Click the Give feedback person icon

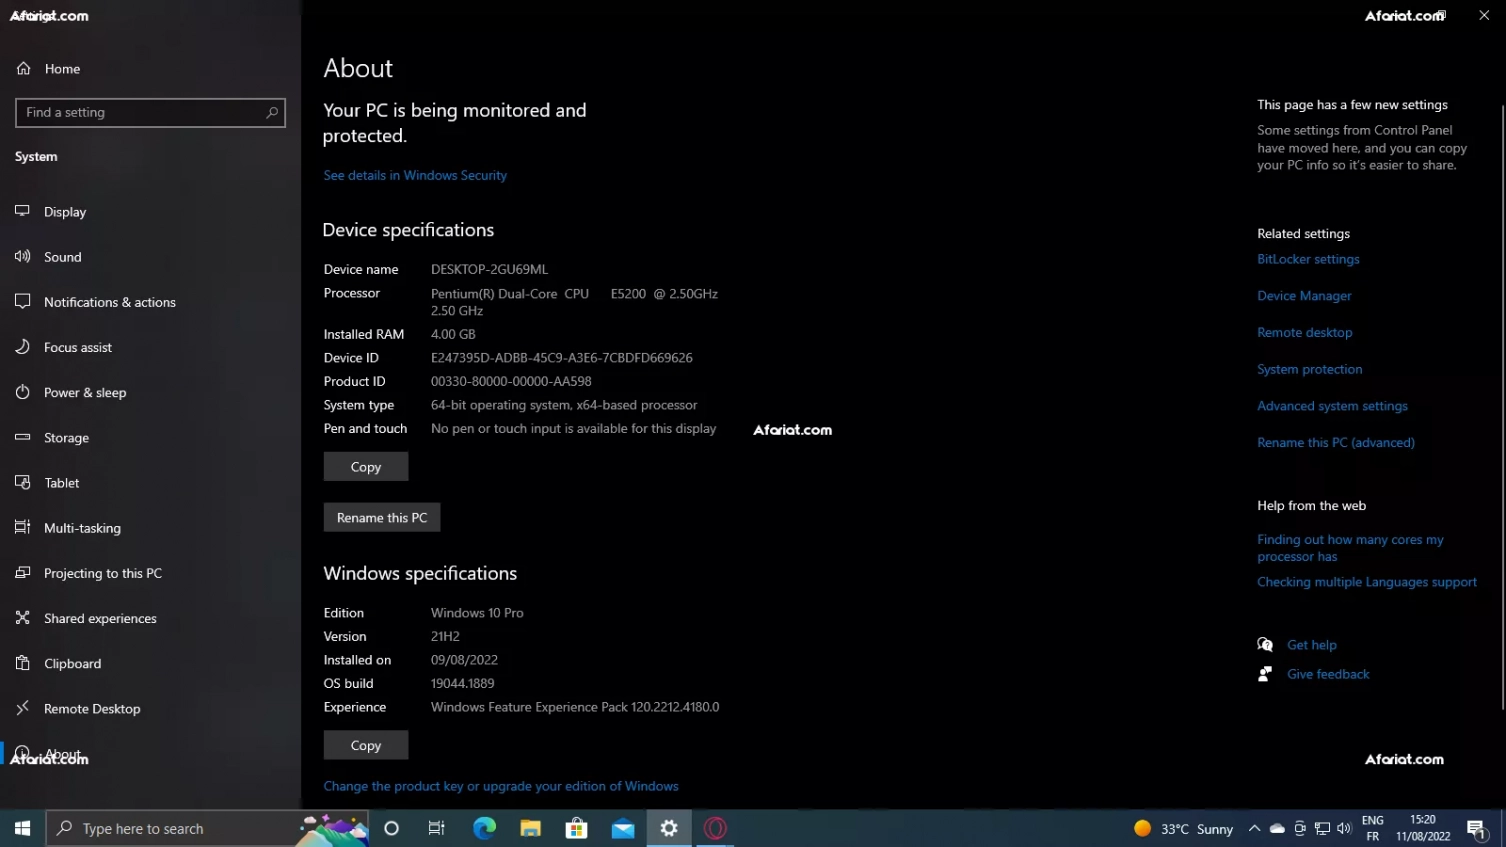(1265, 674)
